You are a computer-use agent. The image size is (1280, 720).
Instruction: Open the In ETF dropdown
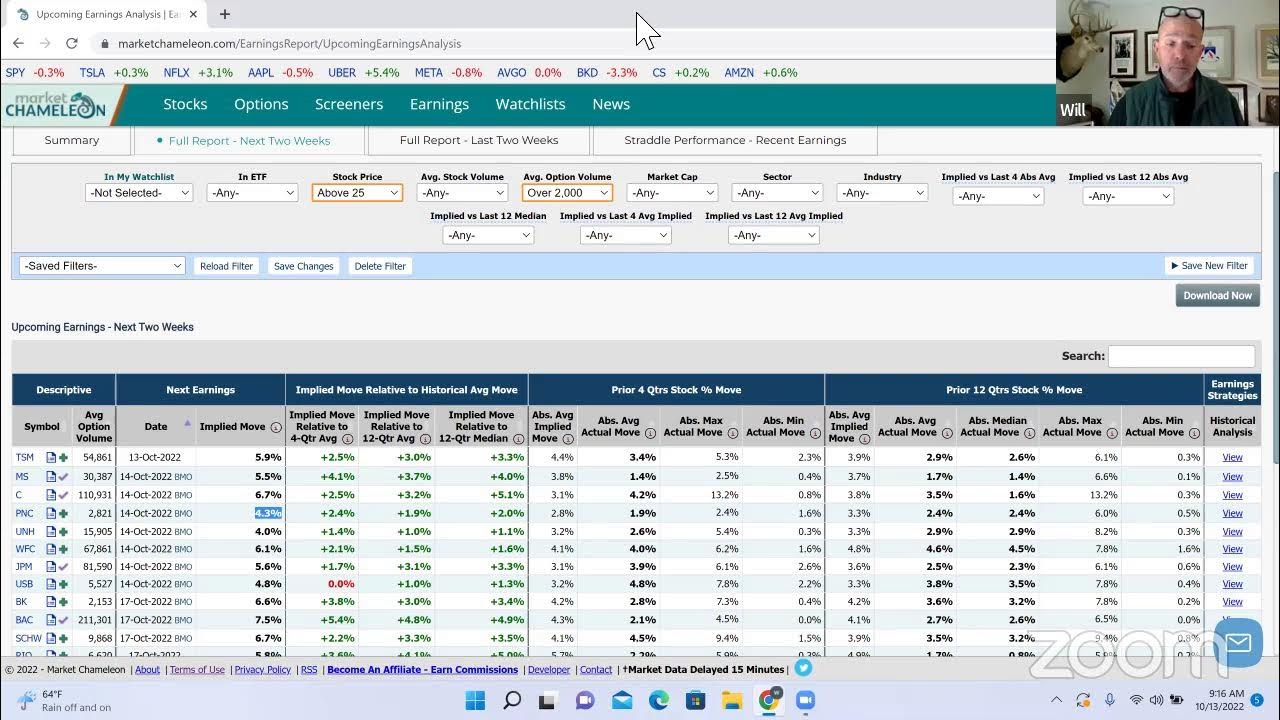252,193
